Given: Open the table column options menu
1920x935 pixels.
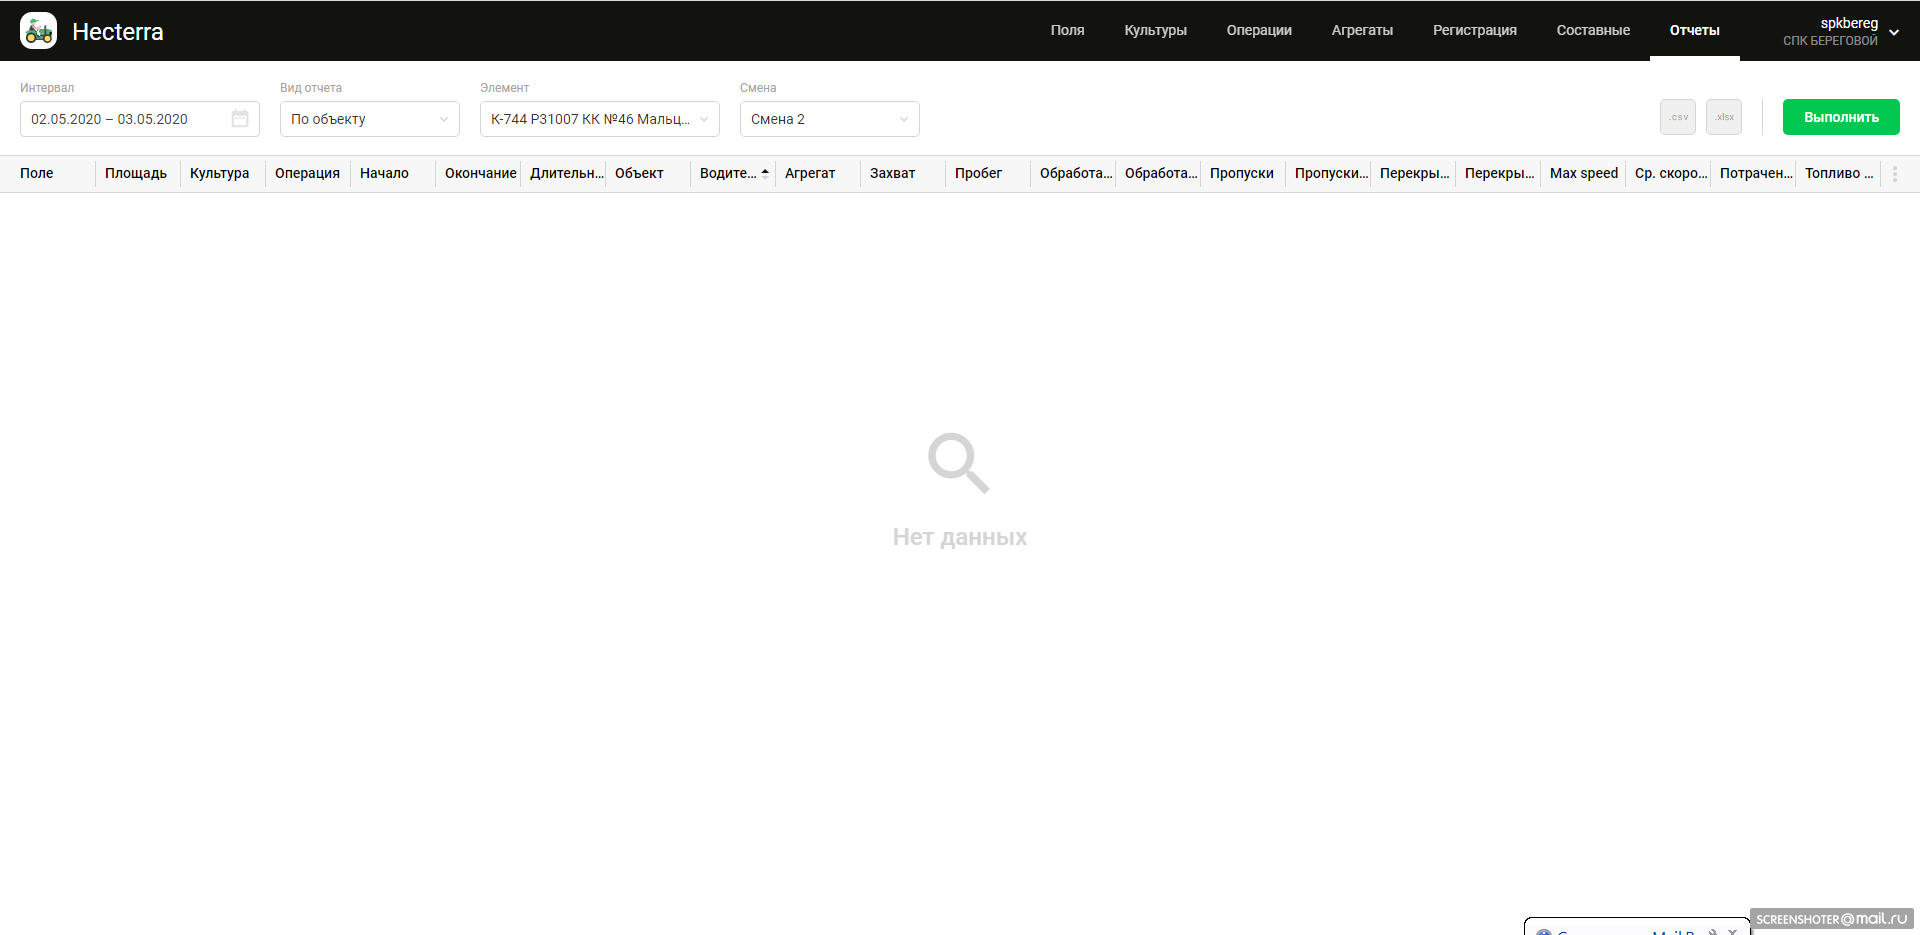Looking at the screenshot, I should [x=1894, y=174].
